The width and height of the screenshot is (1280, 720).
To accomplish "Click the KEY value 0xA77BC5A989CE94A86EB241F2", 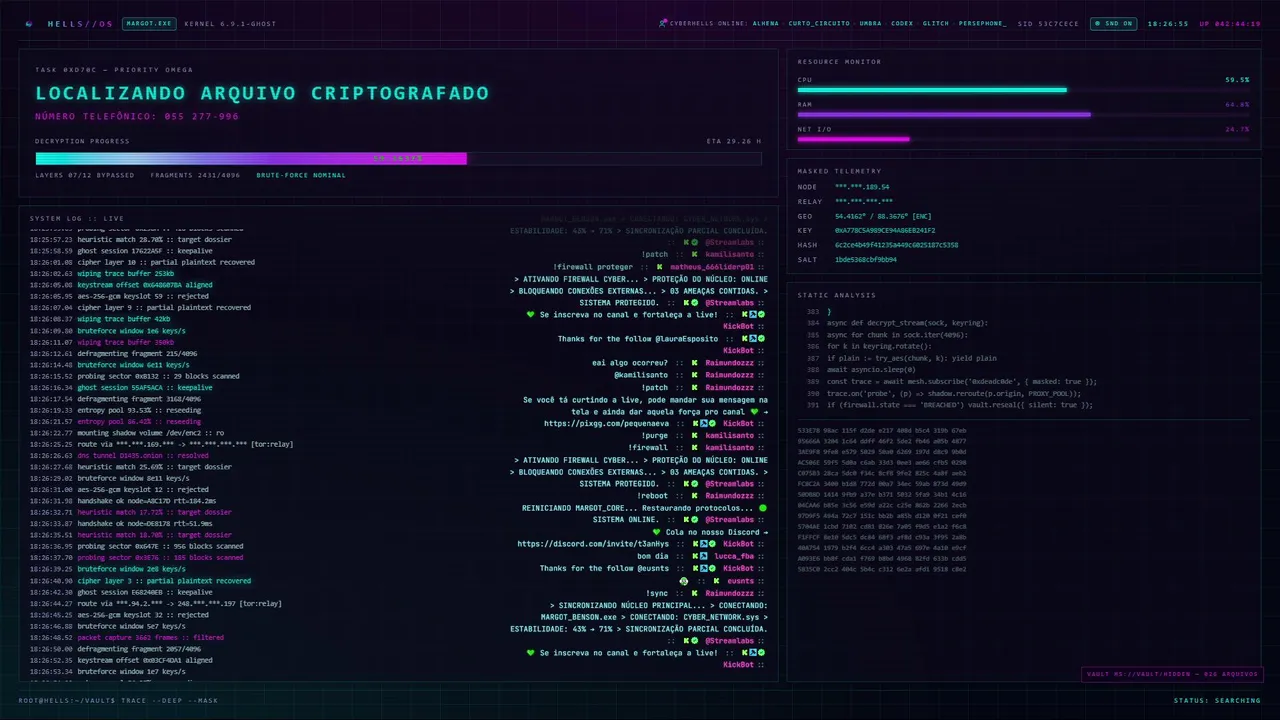I will 885,230.
